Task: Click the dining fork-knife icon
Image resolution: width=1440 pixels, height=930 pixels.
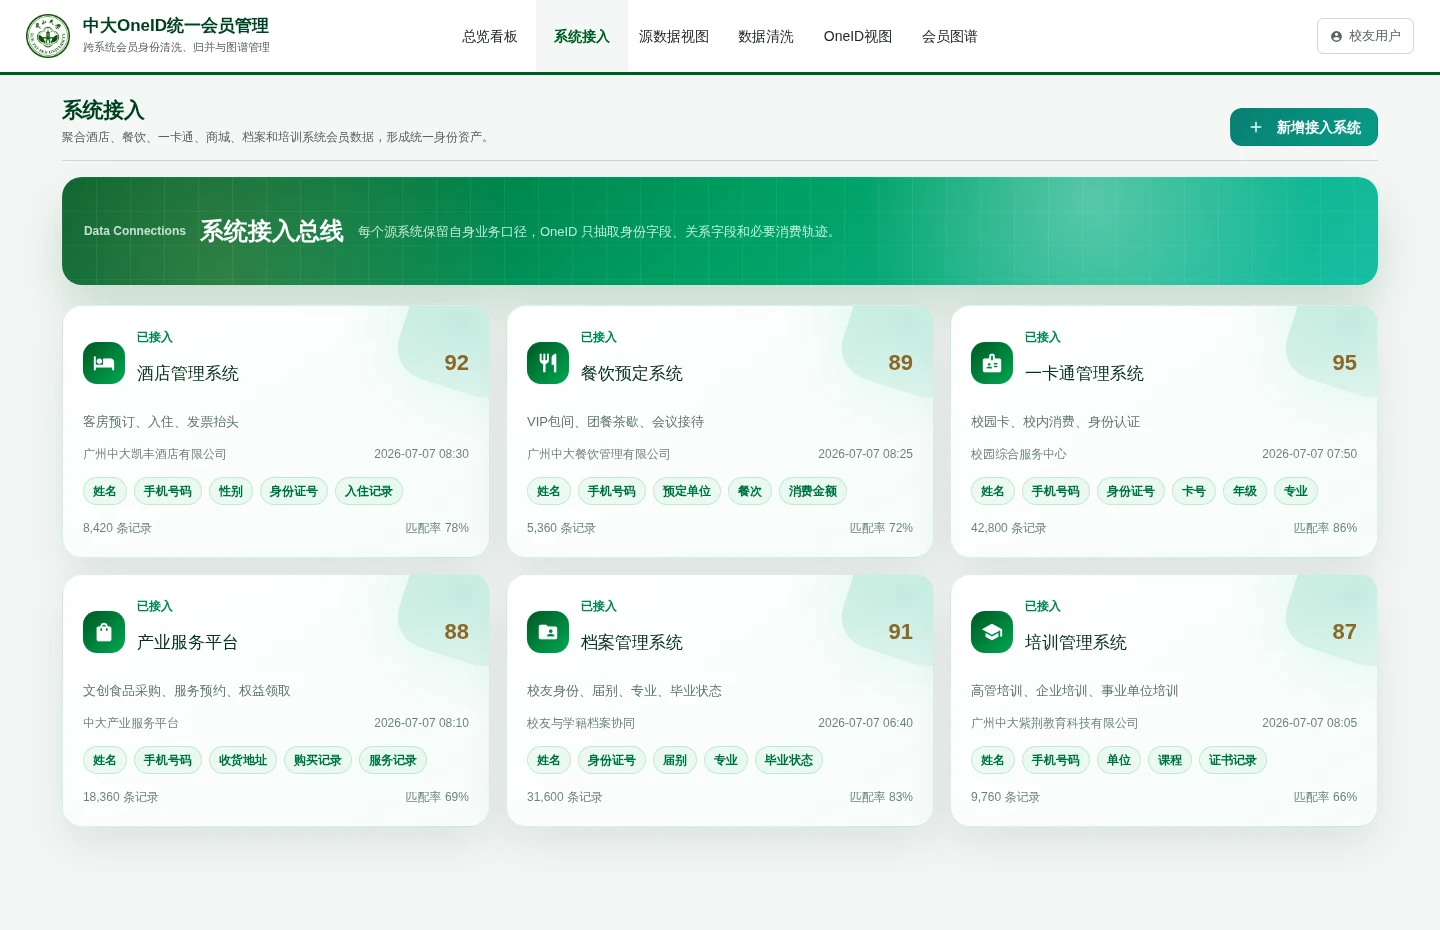Action: (x=548, y=363)
